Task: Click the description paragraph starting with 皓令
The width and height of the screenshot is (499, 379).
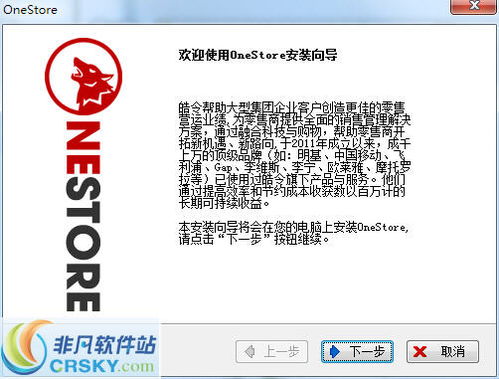Action: click(x=295, y=155)
